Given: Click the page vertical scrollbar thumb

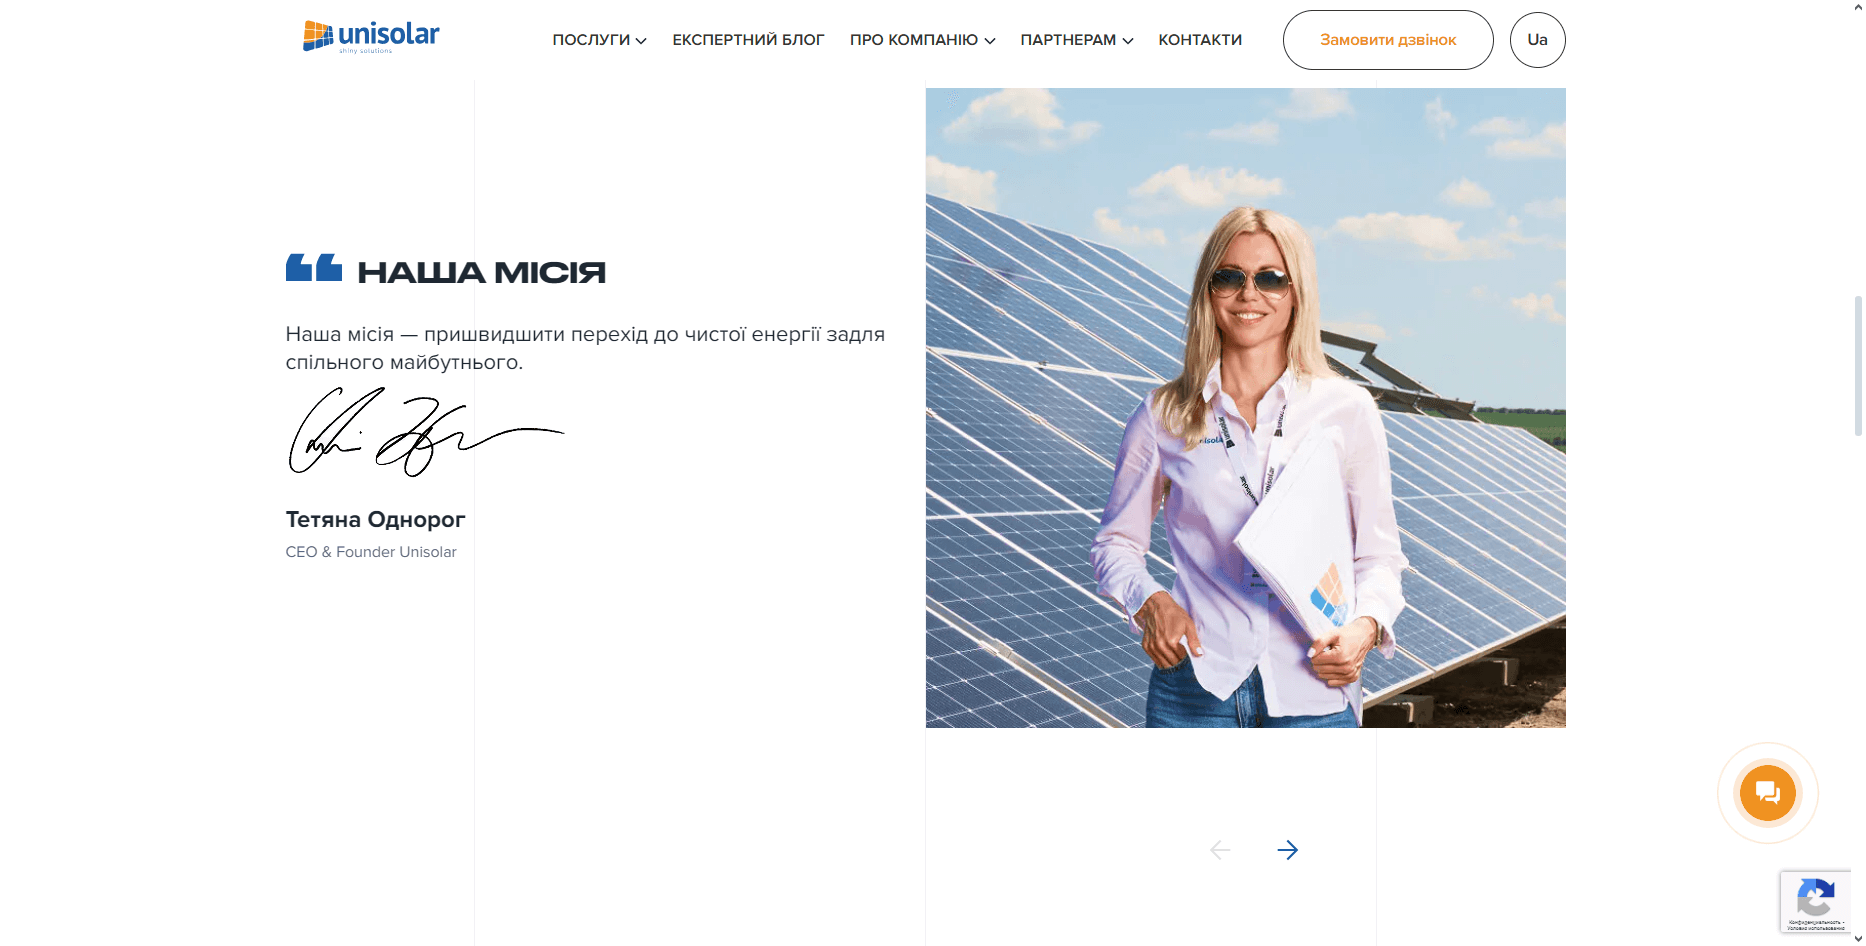Looking at the screenshot, I should [1858, 365].
